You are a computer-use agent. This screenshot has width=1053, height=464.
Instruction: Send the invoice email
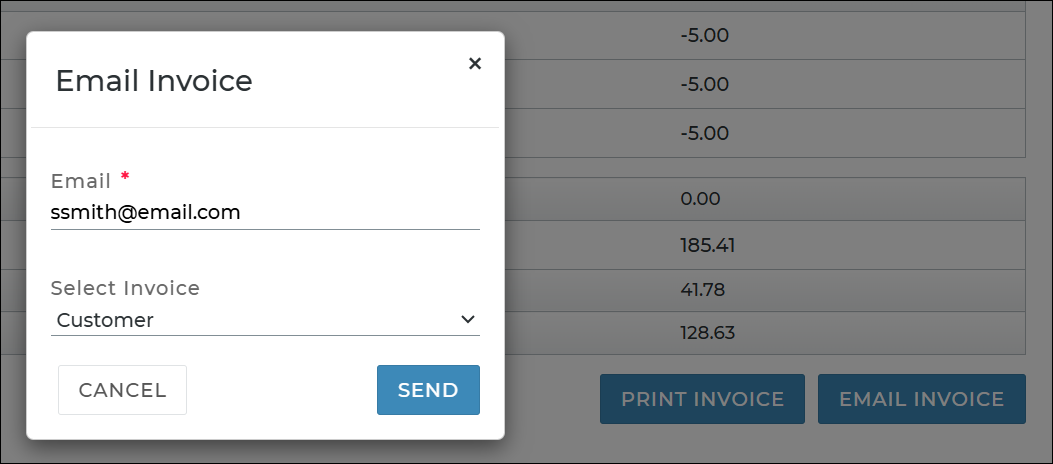tap(428, 390)
